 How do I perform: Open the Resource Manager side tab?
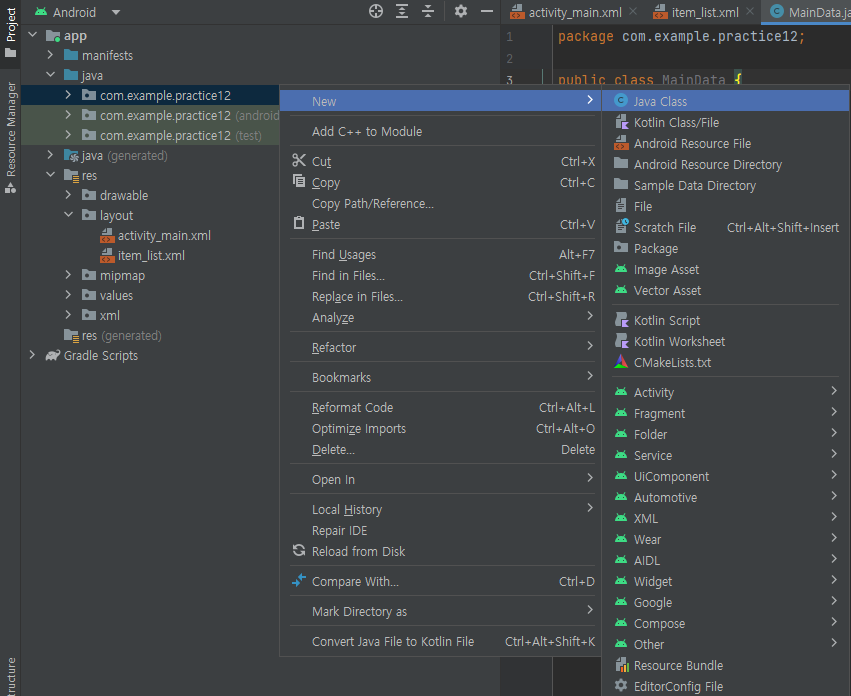point(10,137)
